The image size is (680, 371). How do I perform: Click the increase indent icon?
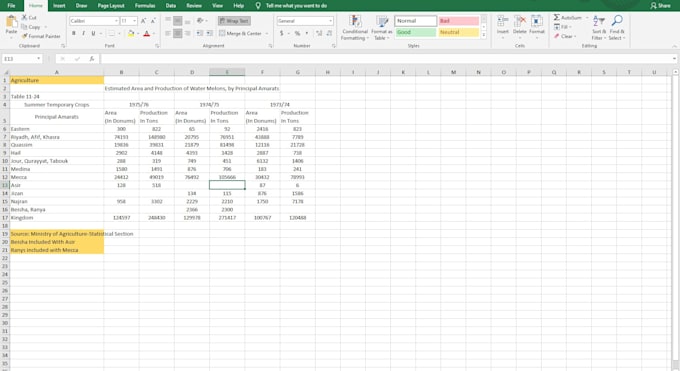pyautogui.click(x=209, y=33)
